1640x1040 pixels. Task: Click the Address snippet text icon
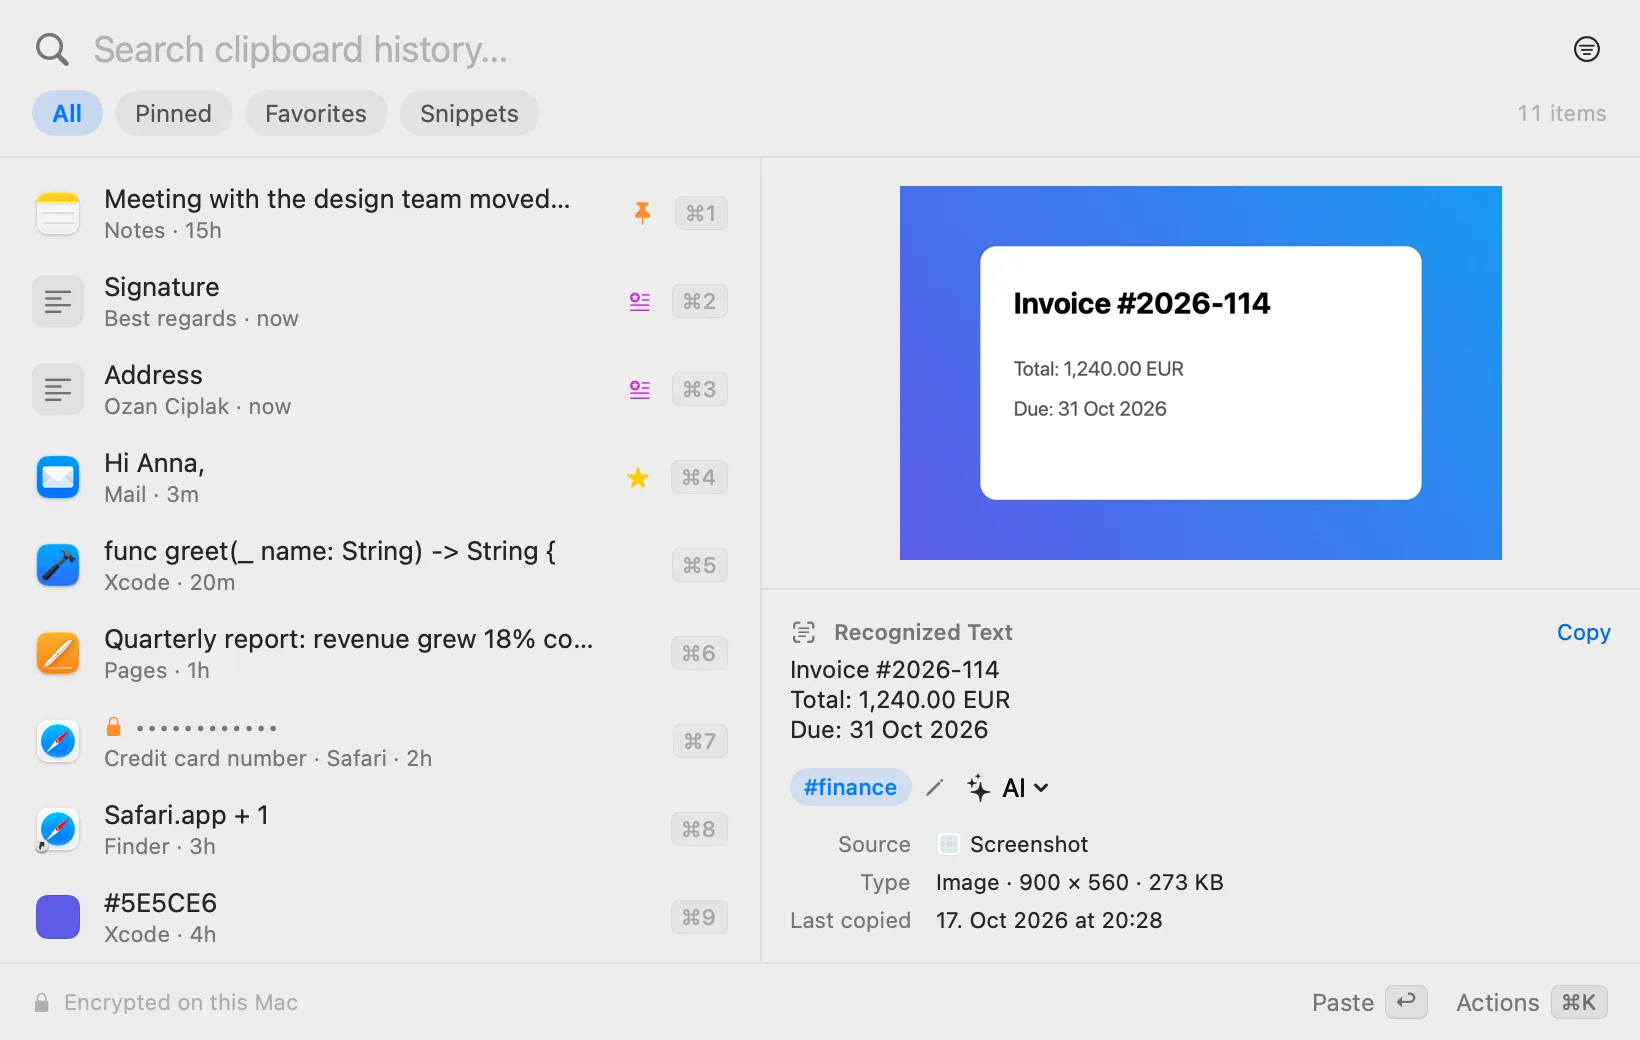pos(58,390)
